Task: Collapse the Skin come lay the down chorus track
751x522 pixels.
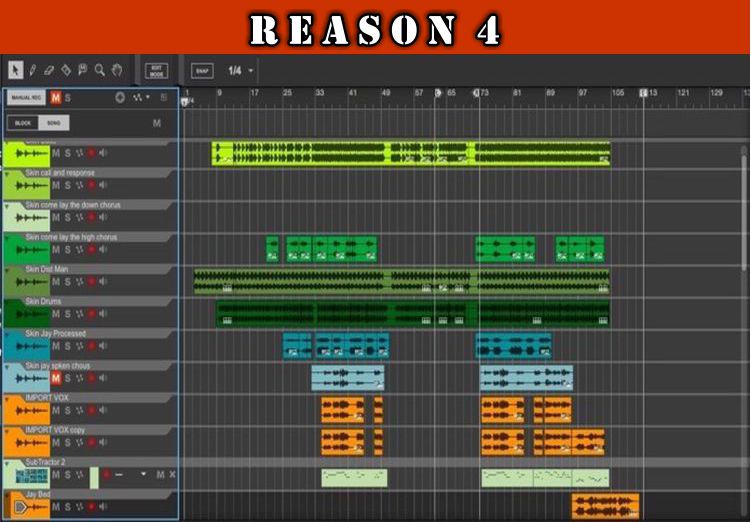Action: (7, 206)
